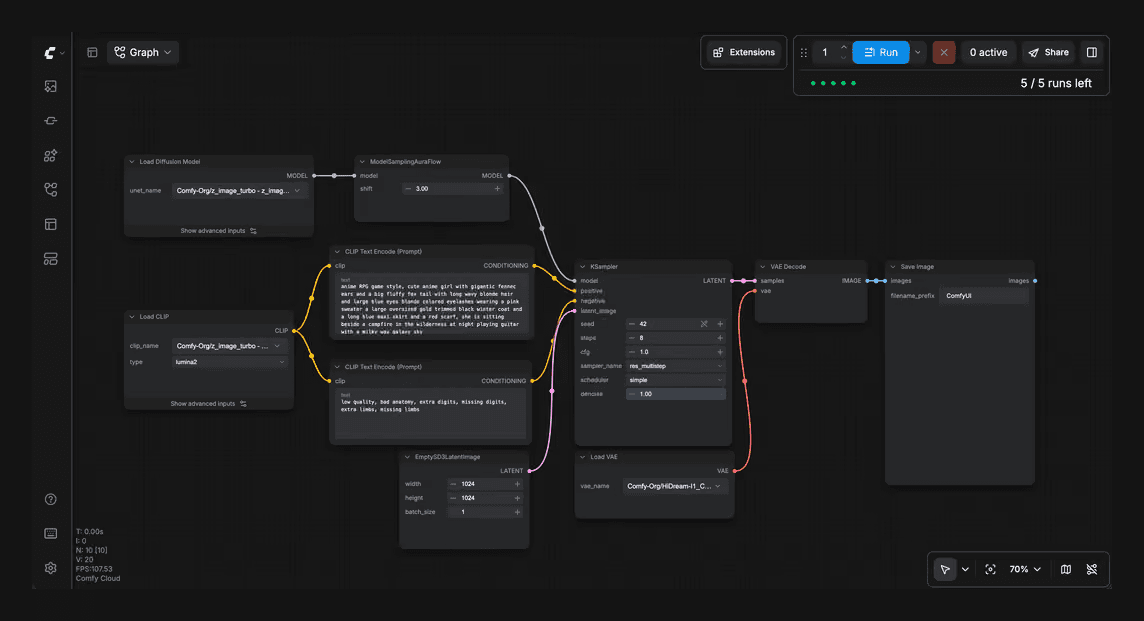Screen dimensions: 1144x621
Task: Open the Extensions button
Action: tap(743, 53)
